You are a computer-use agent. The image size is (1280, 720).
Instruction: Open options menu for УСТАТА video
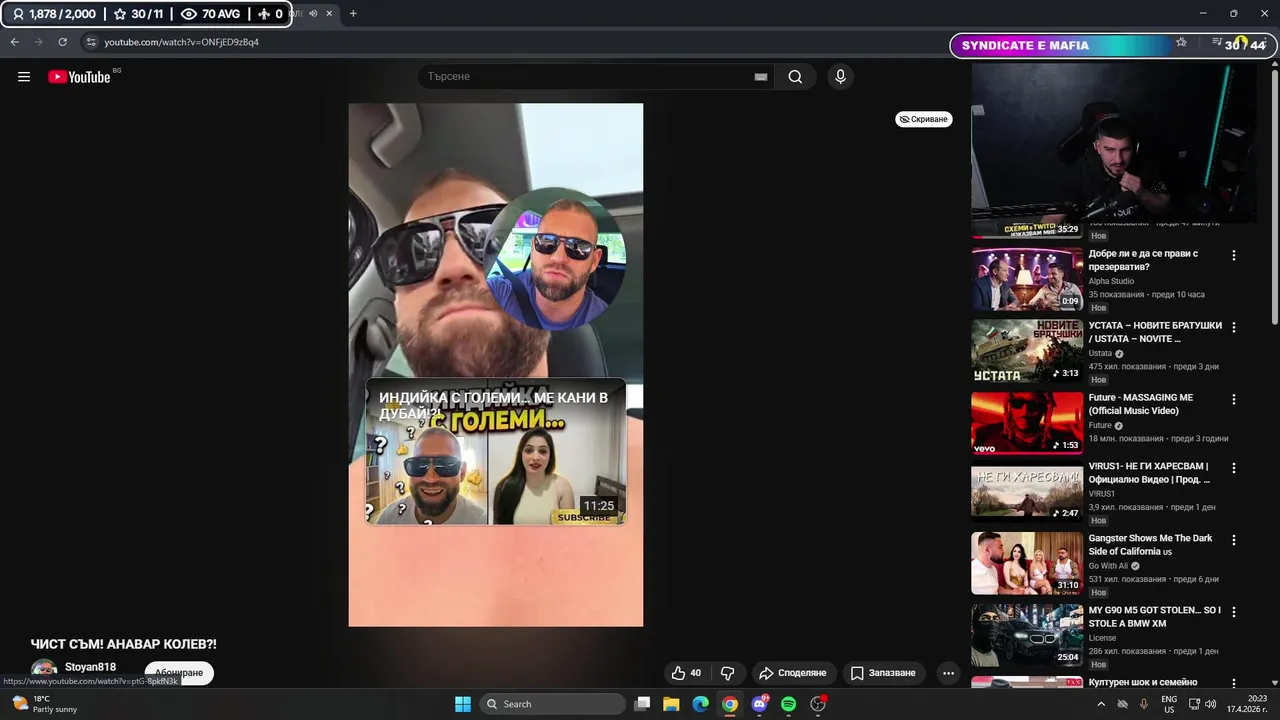coord(1233,327)
